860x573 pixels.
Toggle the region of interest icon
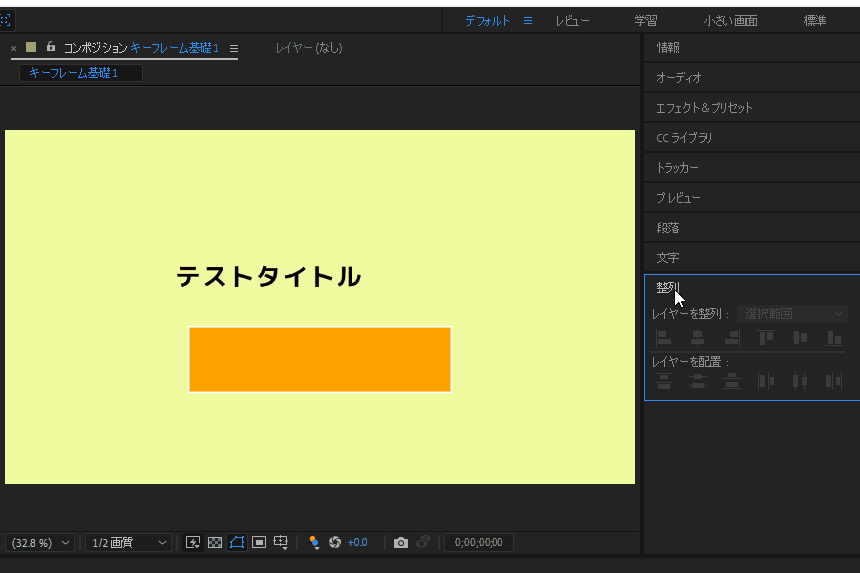coord(259,542)
